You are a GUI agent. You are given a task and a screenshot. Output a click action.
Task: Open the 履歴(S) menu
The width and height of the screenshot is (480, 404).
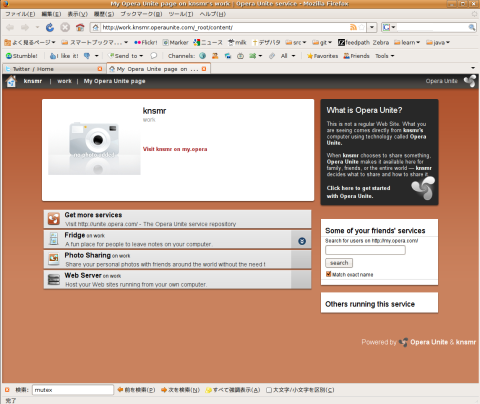point(104,14)
